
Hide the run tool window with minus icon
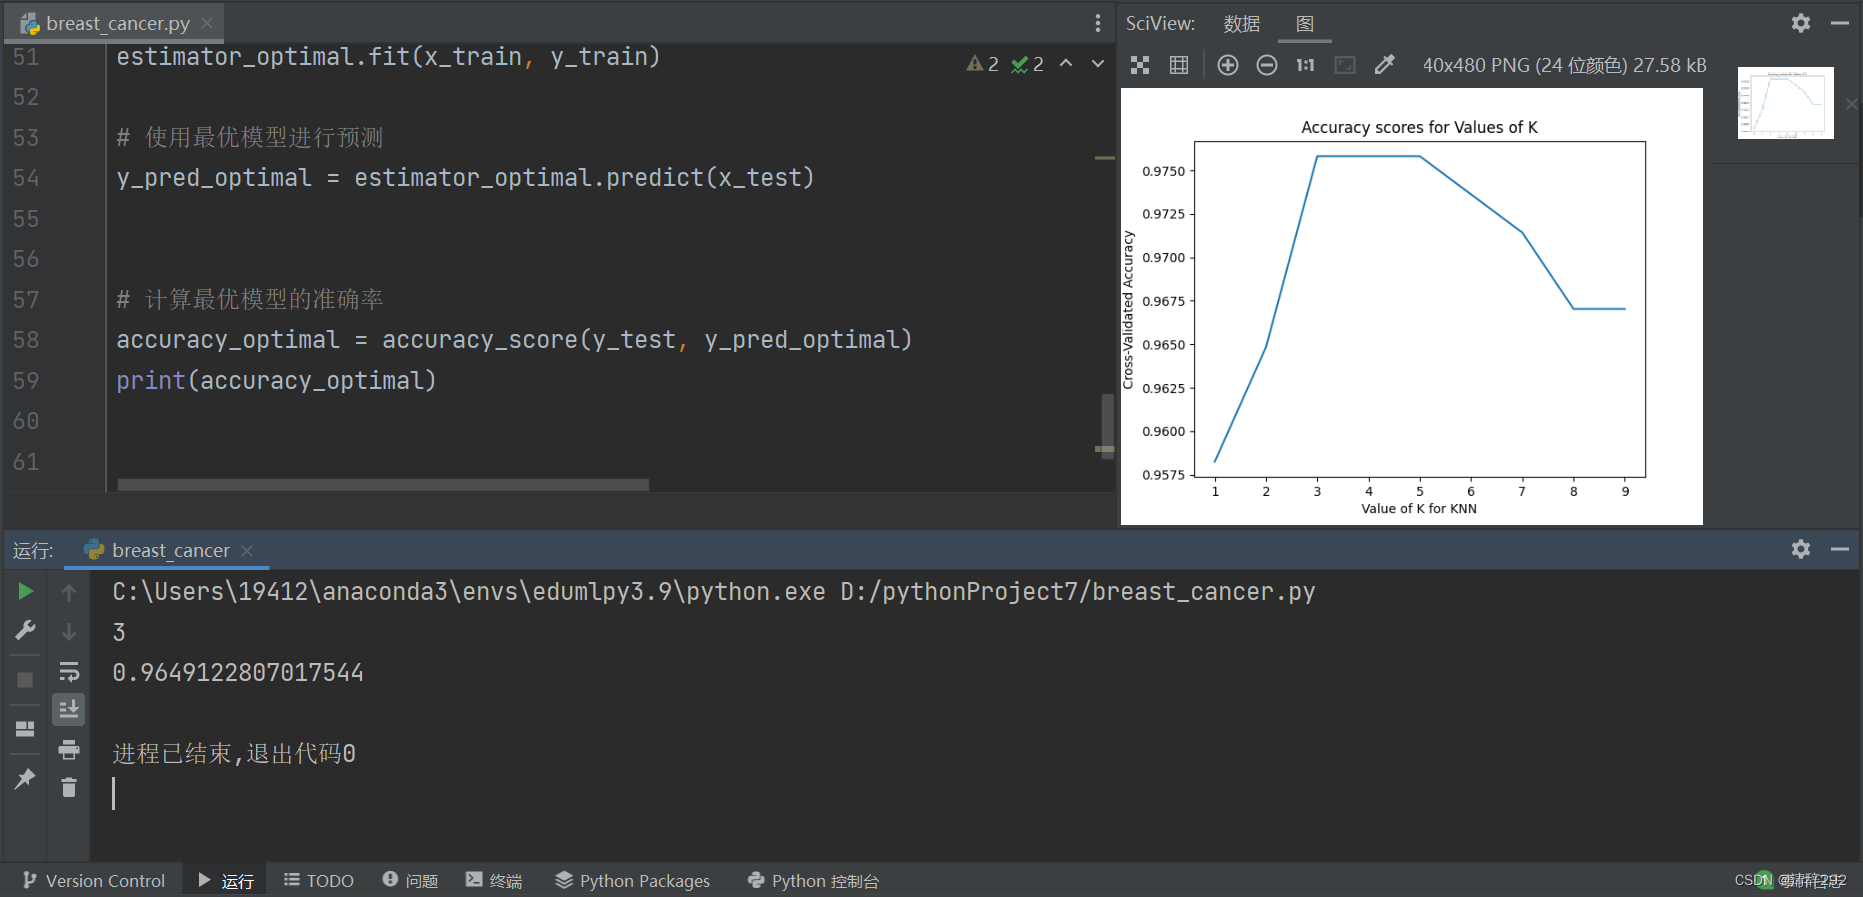[1840, 549]
